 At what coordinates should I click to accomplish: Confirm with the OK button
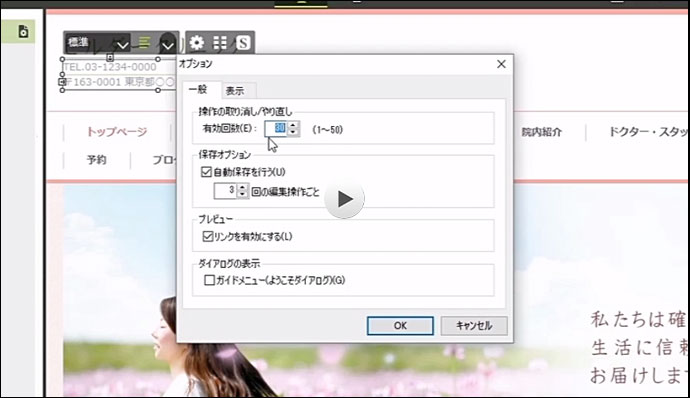(x=400, y=326)
